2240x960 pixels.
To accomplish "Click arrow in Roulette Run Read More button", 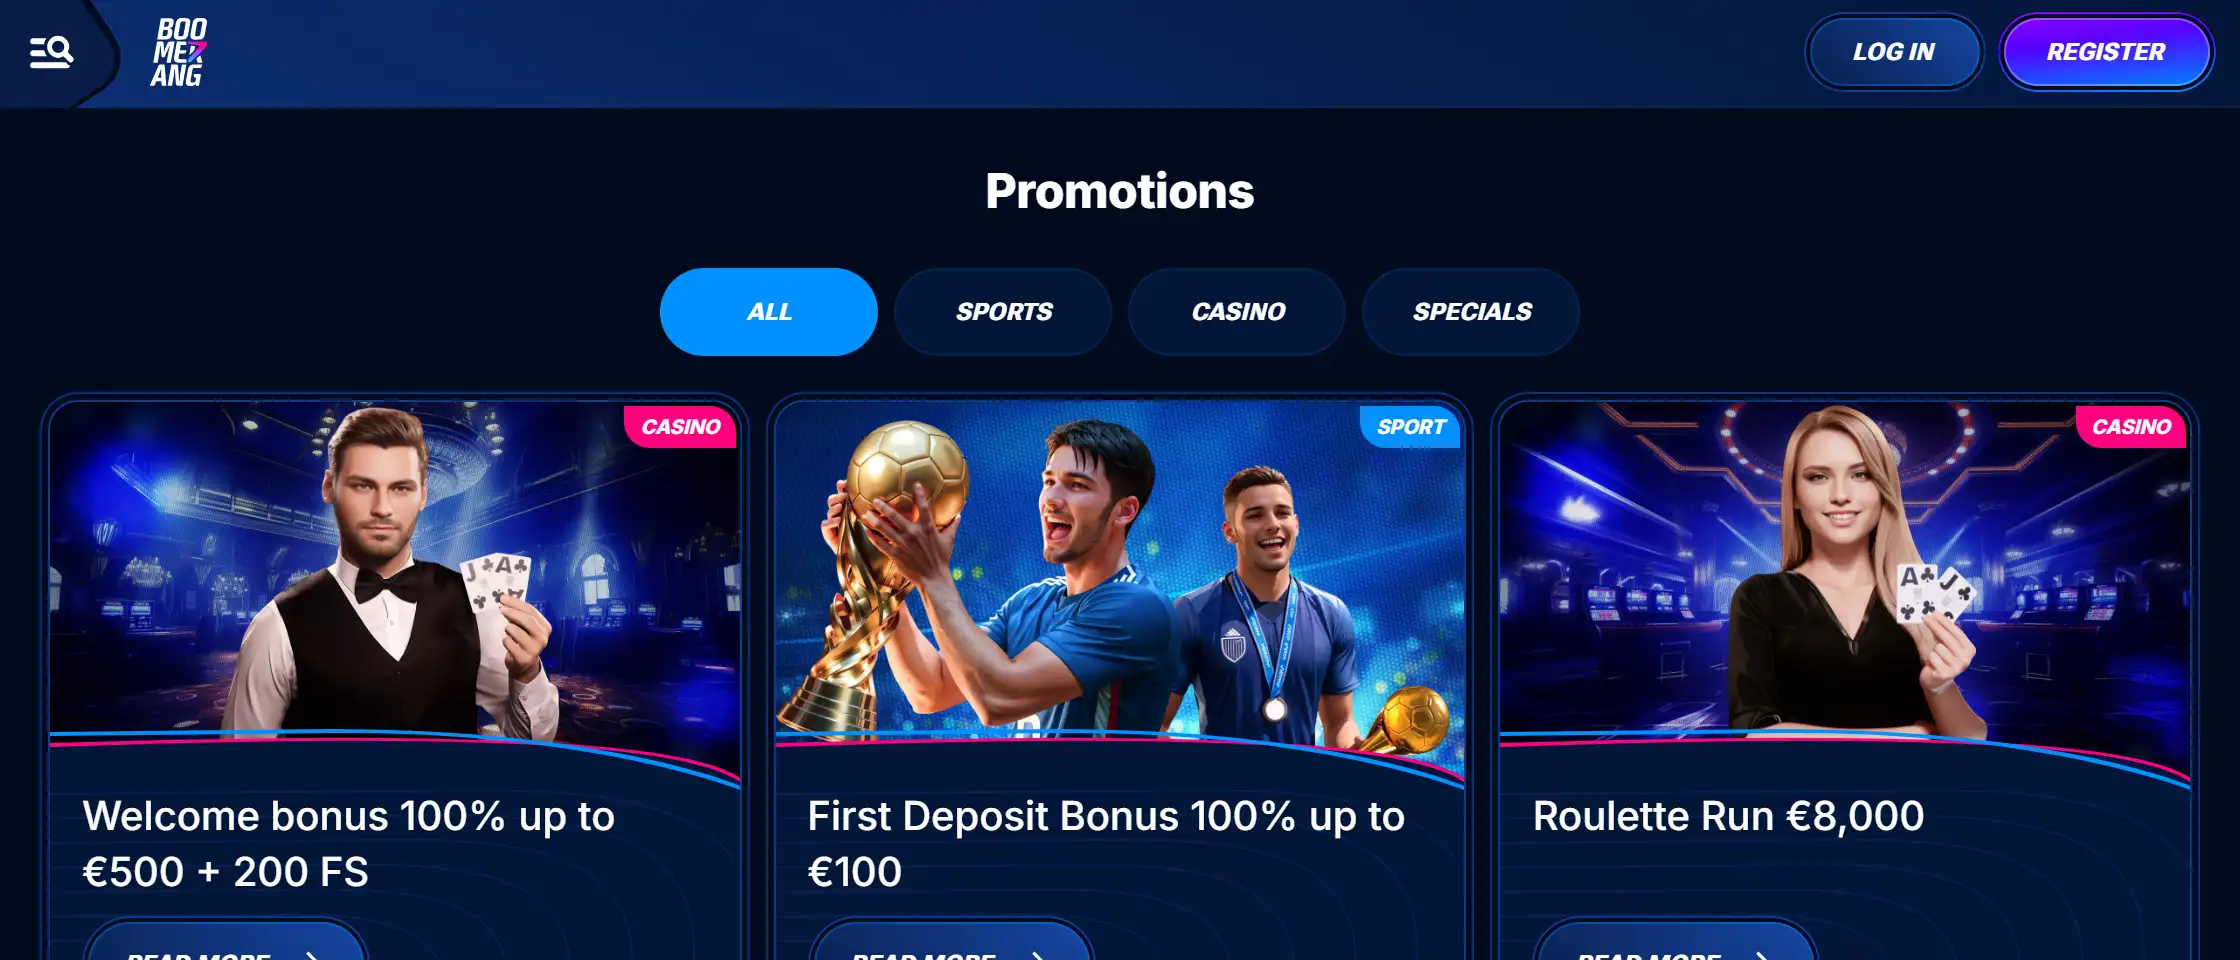I will pos(1763,955).
